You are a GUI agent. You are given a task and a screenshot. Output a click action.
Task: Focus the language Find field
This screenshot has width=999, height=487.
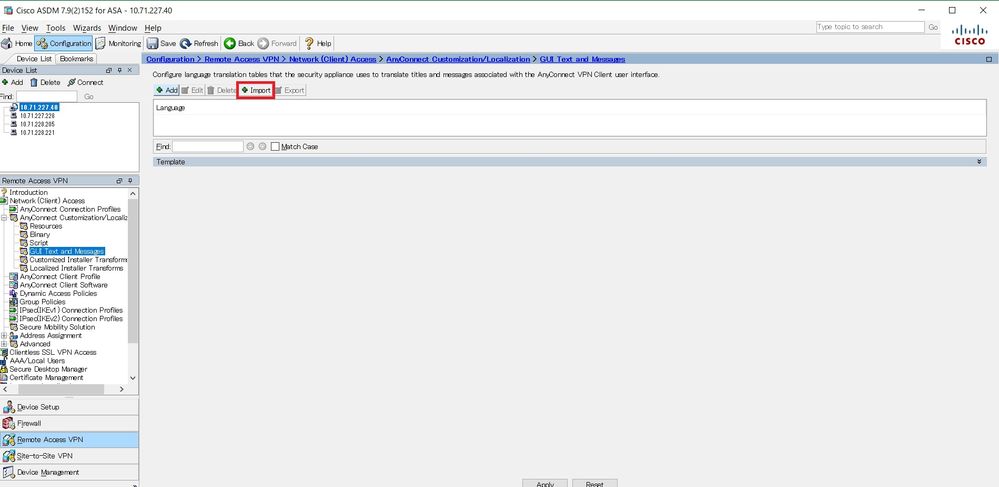coord(208,147)
